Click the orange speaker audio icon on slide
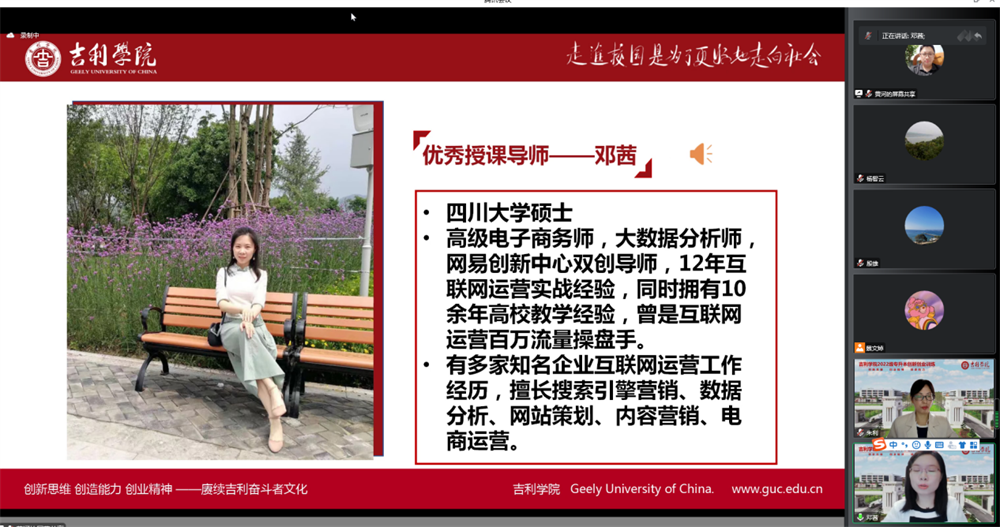 click(x=701, y=154)
